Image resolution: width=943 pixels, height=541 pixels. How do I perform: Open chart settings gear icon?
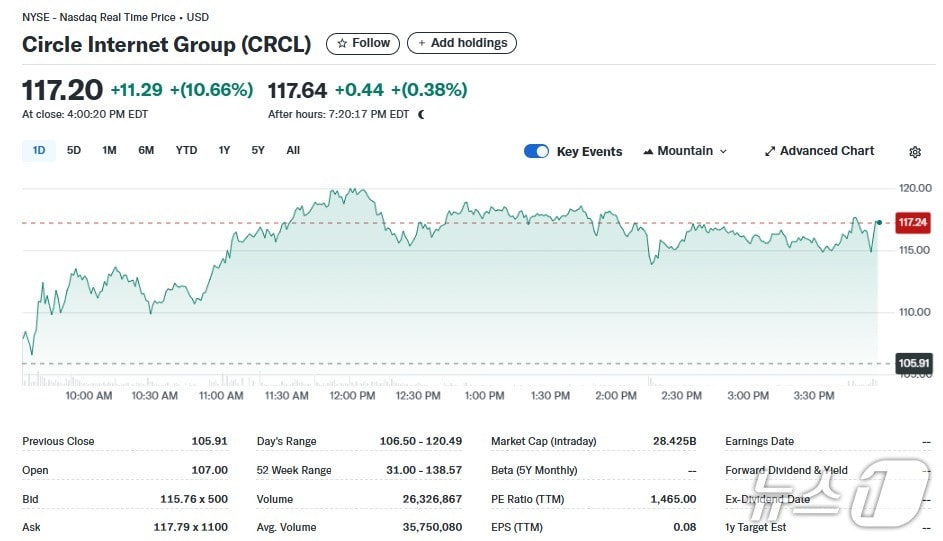tap(914, 152)
